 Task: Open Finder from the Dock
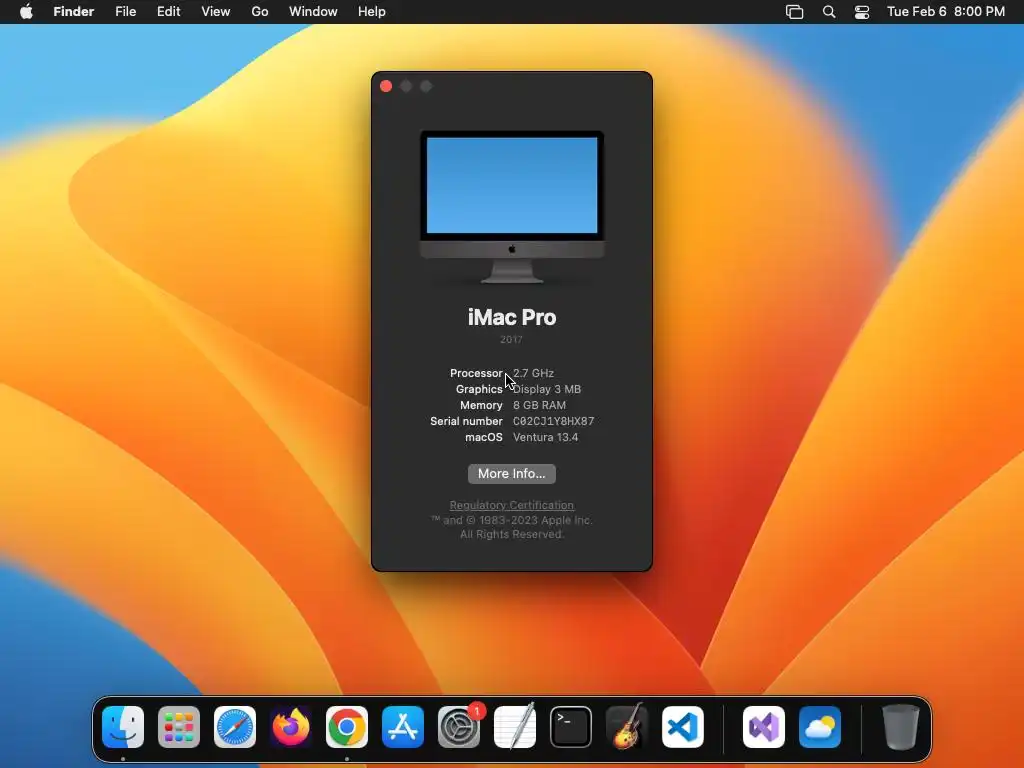coord(123,727)
